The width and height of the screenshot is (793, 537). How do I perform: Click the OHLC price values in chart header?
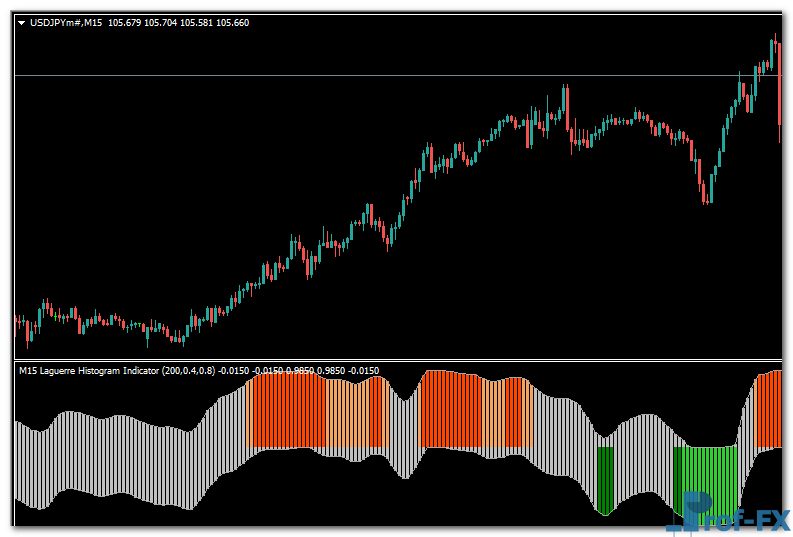coord(180,22)
